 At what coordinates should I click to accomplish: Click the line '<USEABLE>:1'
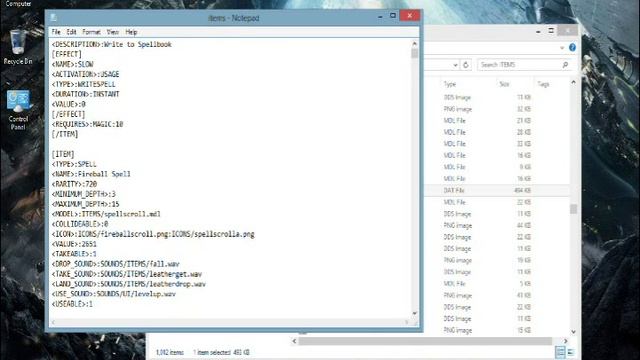(x=72, y=304)
